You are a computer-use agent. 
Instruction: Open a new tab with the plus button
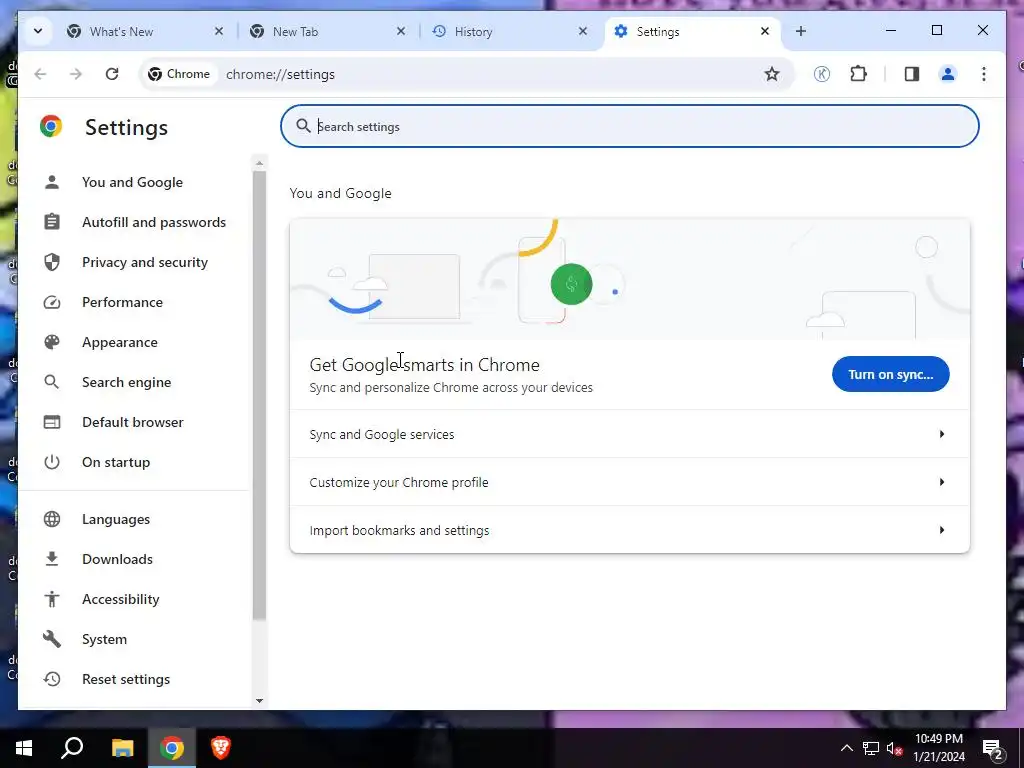click(801, 31)
